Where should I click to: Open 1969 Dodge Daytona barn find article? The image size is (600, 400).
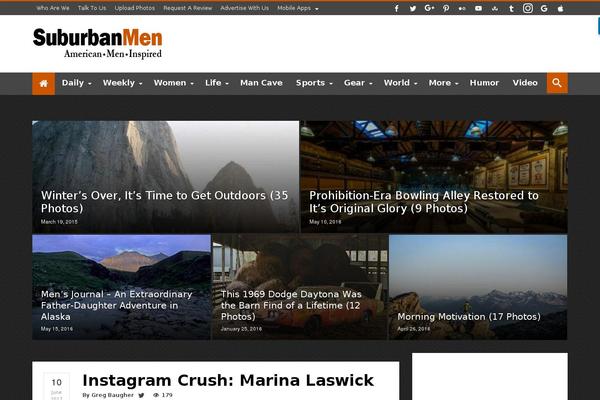click(291, 305)
